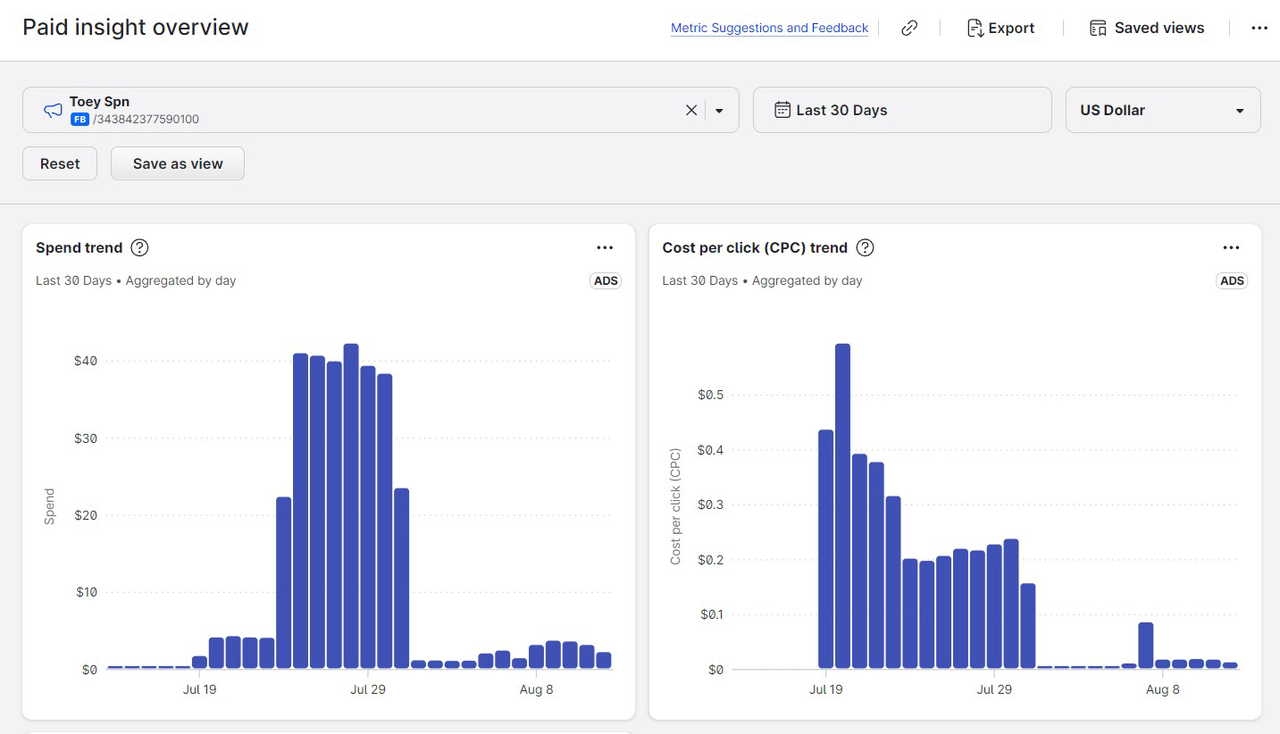
Task: Open the US Dollar currency dropdown
Action: tap(1162, 110)
